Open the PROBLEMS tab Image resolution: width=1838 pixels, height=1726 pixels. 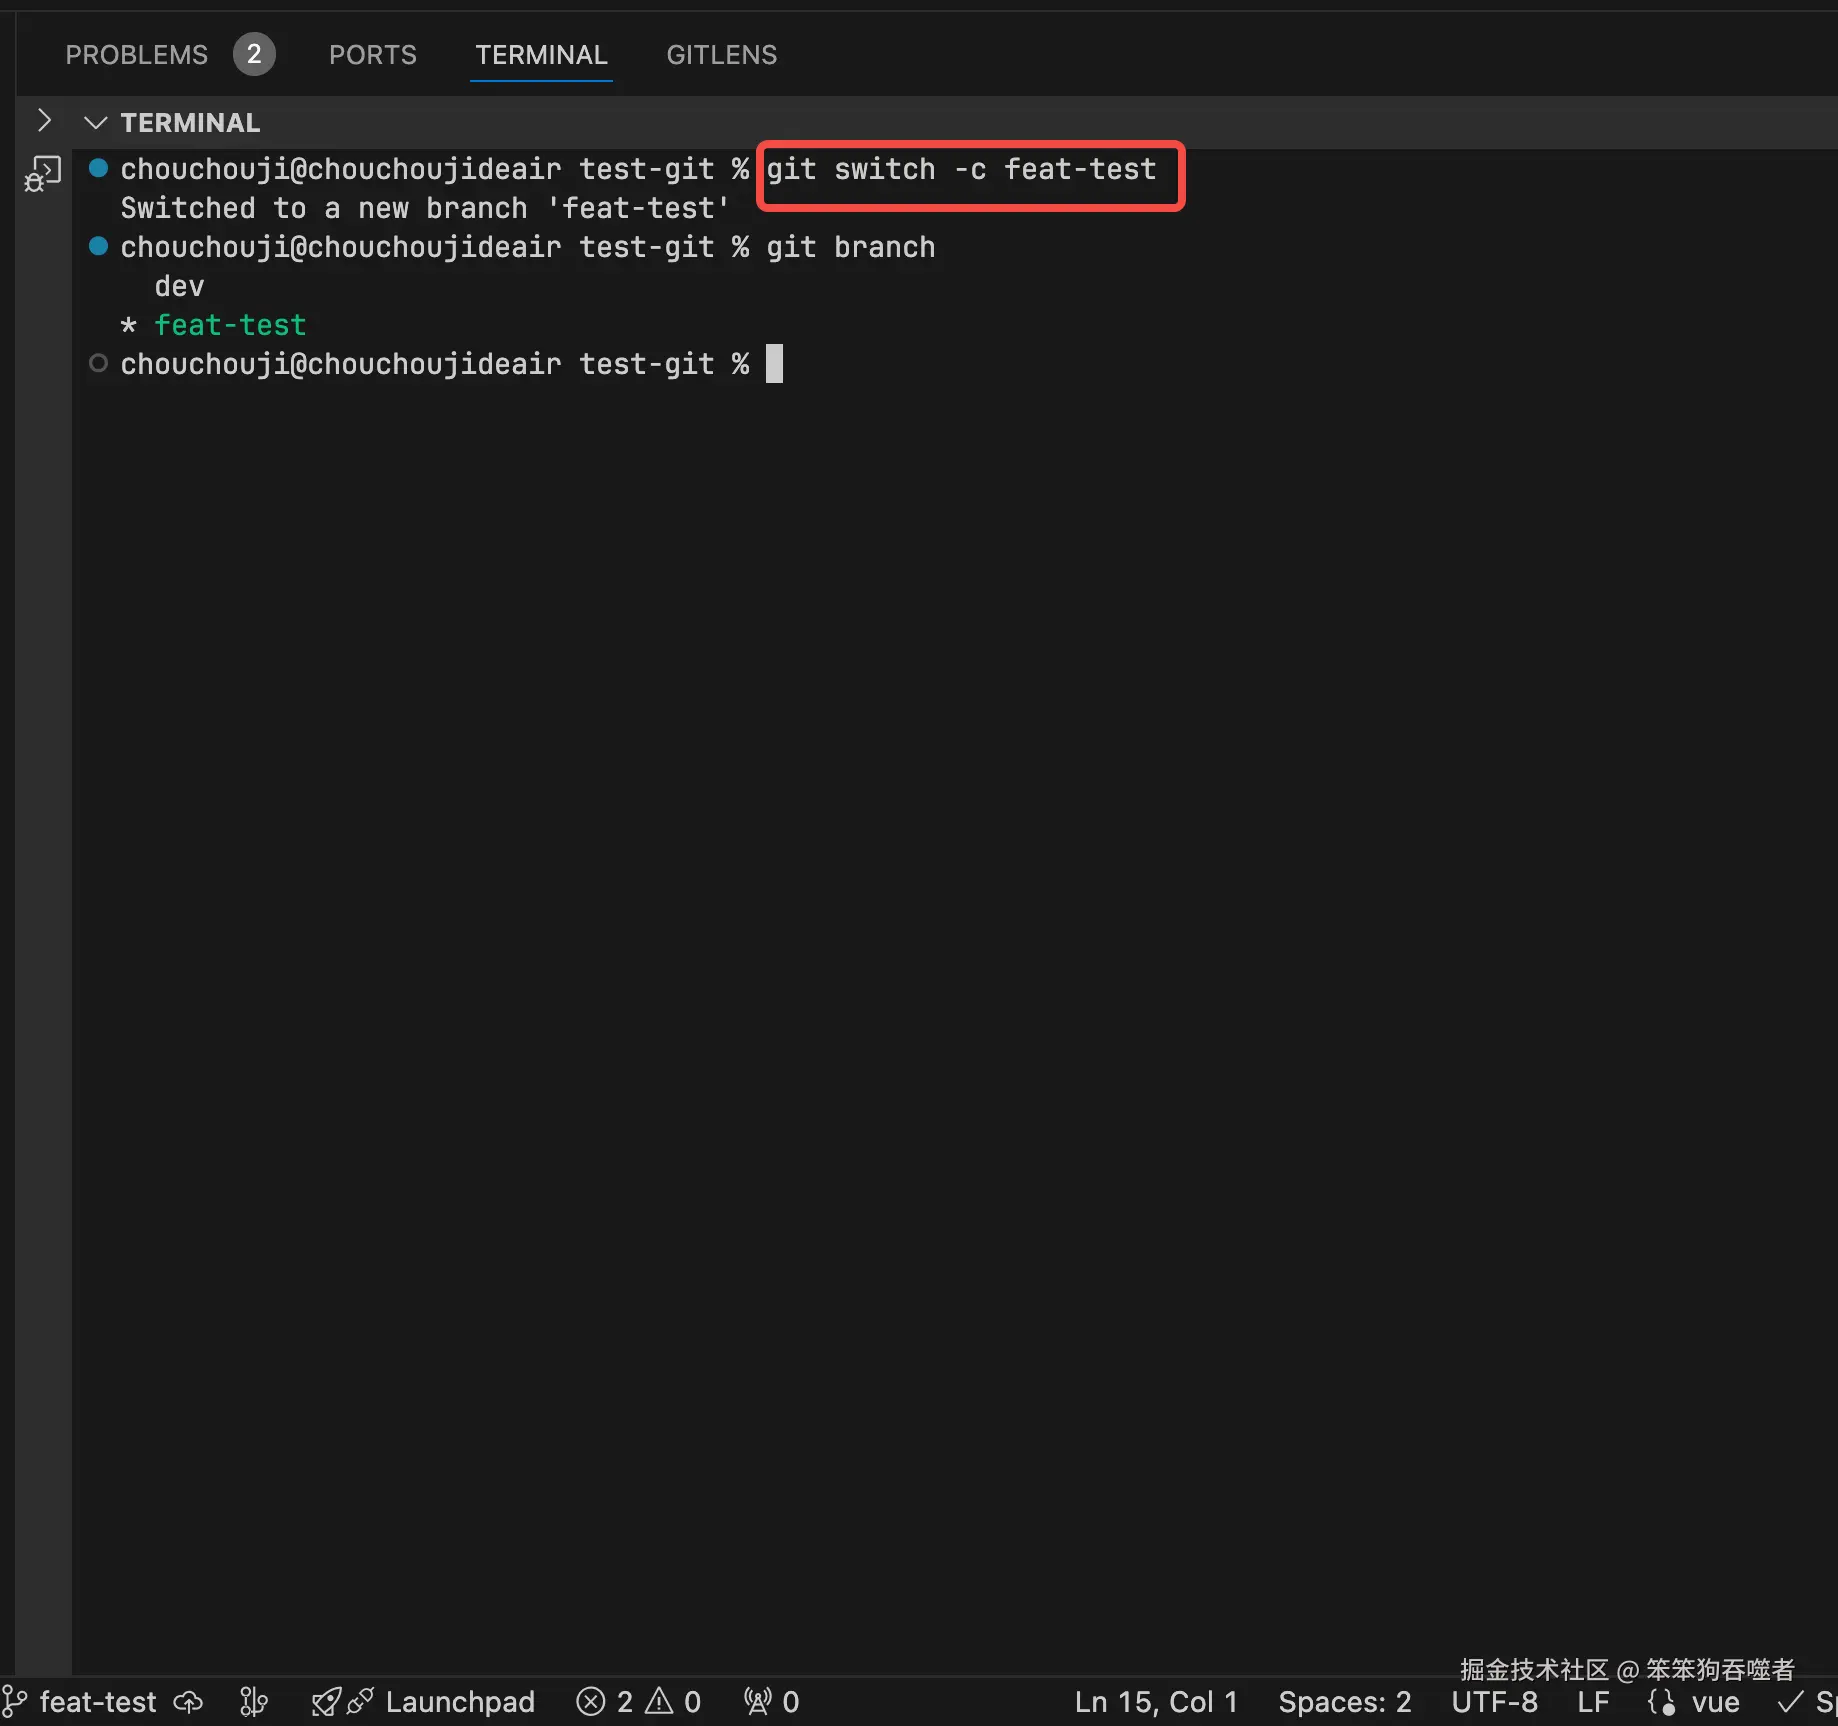click(136, 55)
